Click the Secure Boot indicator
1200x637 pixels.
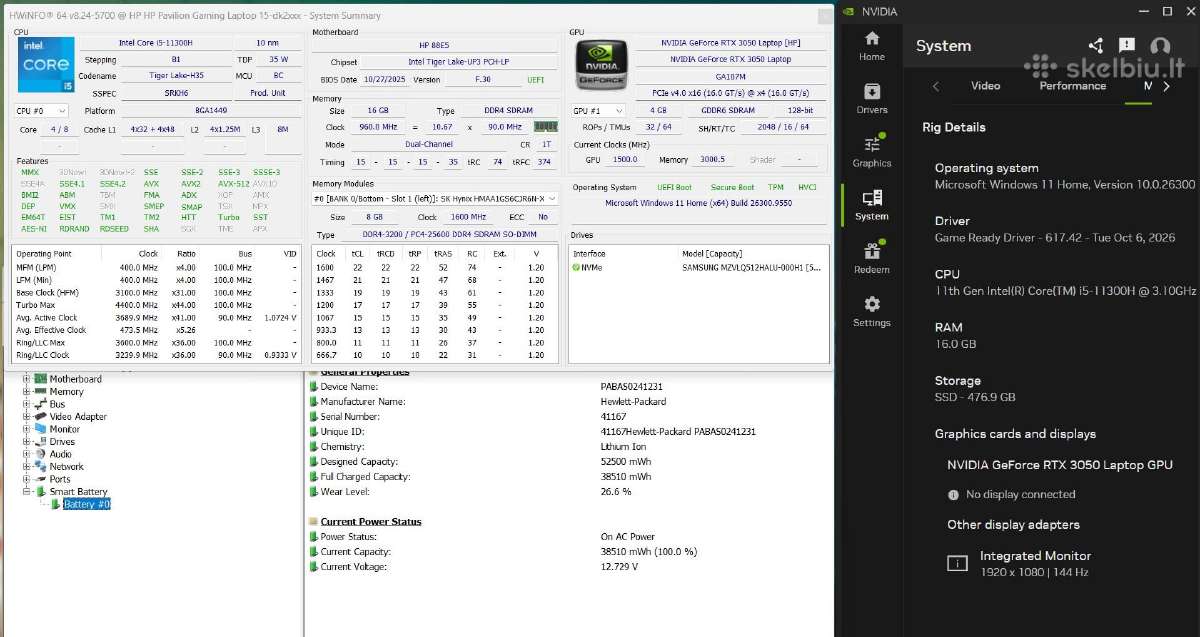pyautogui.click(x=732, y=187)
